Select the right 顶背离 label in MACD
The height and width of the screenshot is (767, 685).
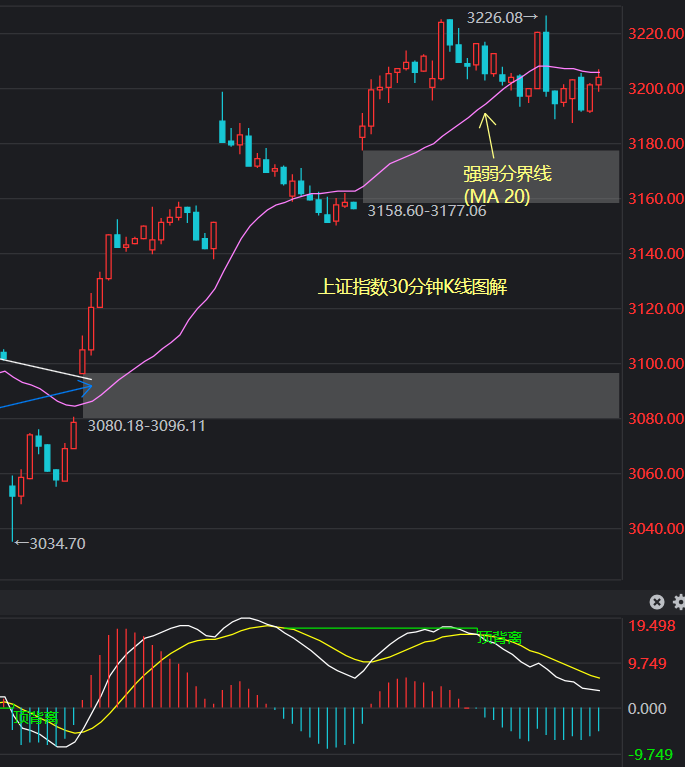[x=500, y=637]
